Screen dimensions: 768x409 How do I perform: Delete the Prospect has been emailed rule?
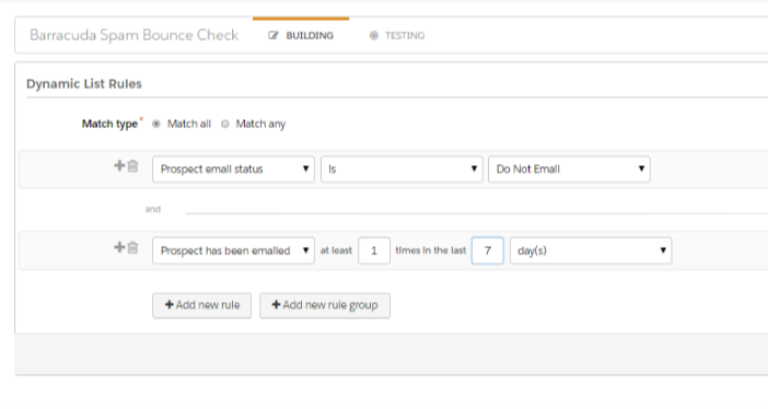tap(132, 249)
